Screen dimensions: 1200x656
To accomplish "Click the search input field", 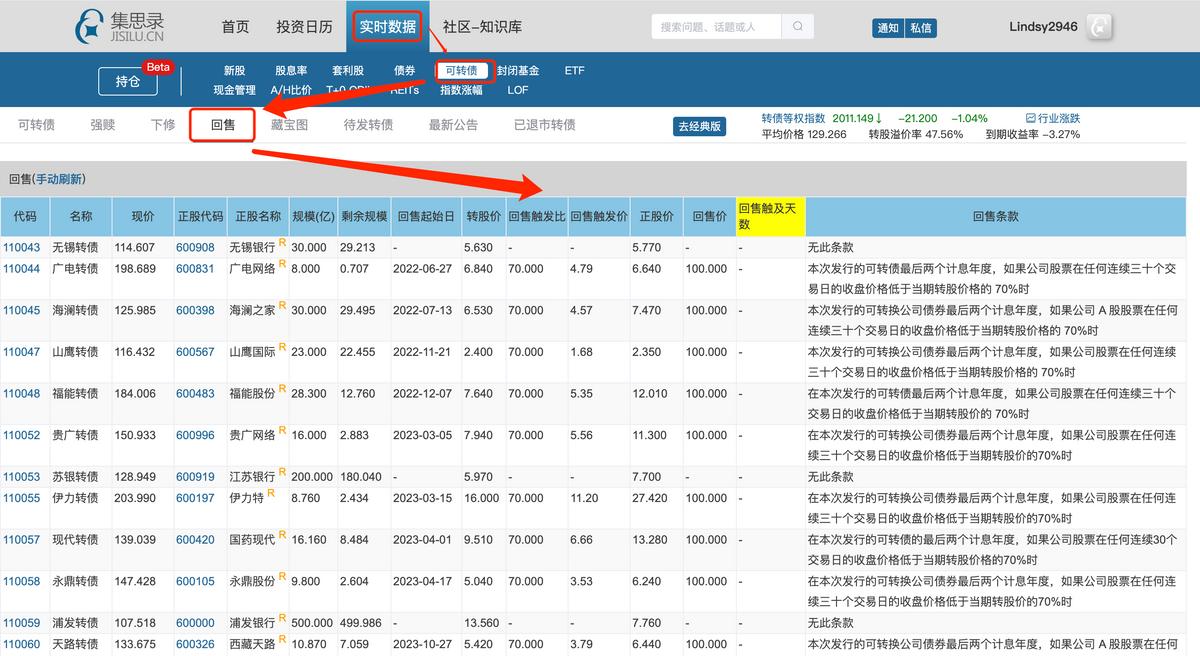I will click(x=710, y=25).
